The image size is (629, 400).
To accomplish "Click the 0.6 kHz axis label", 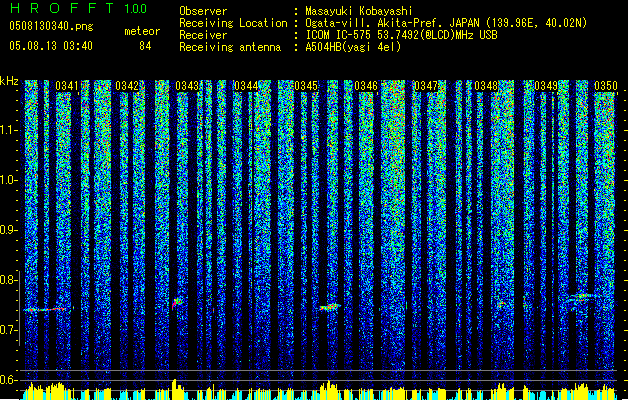I will click(9, 380).
